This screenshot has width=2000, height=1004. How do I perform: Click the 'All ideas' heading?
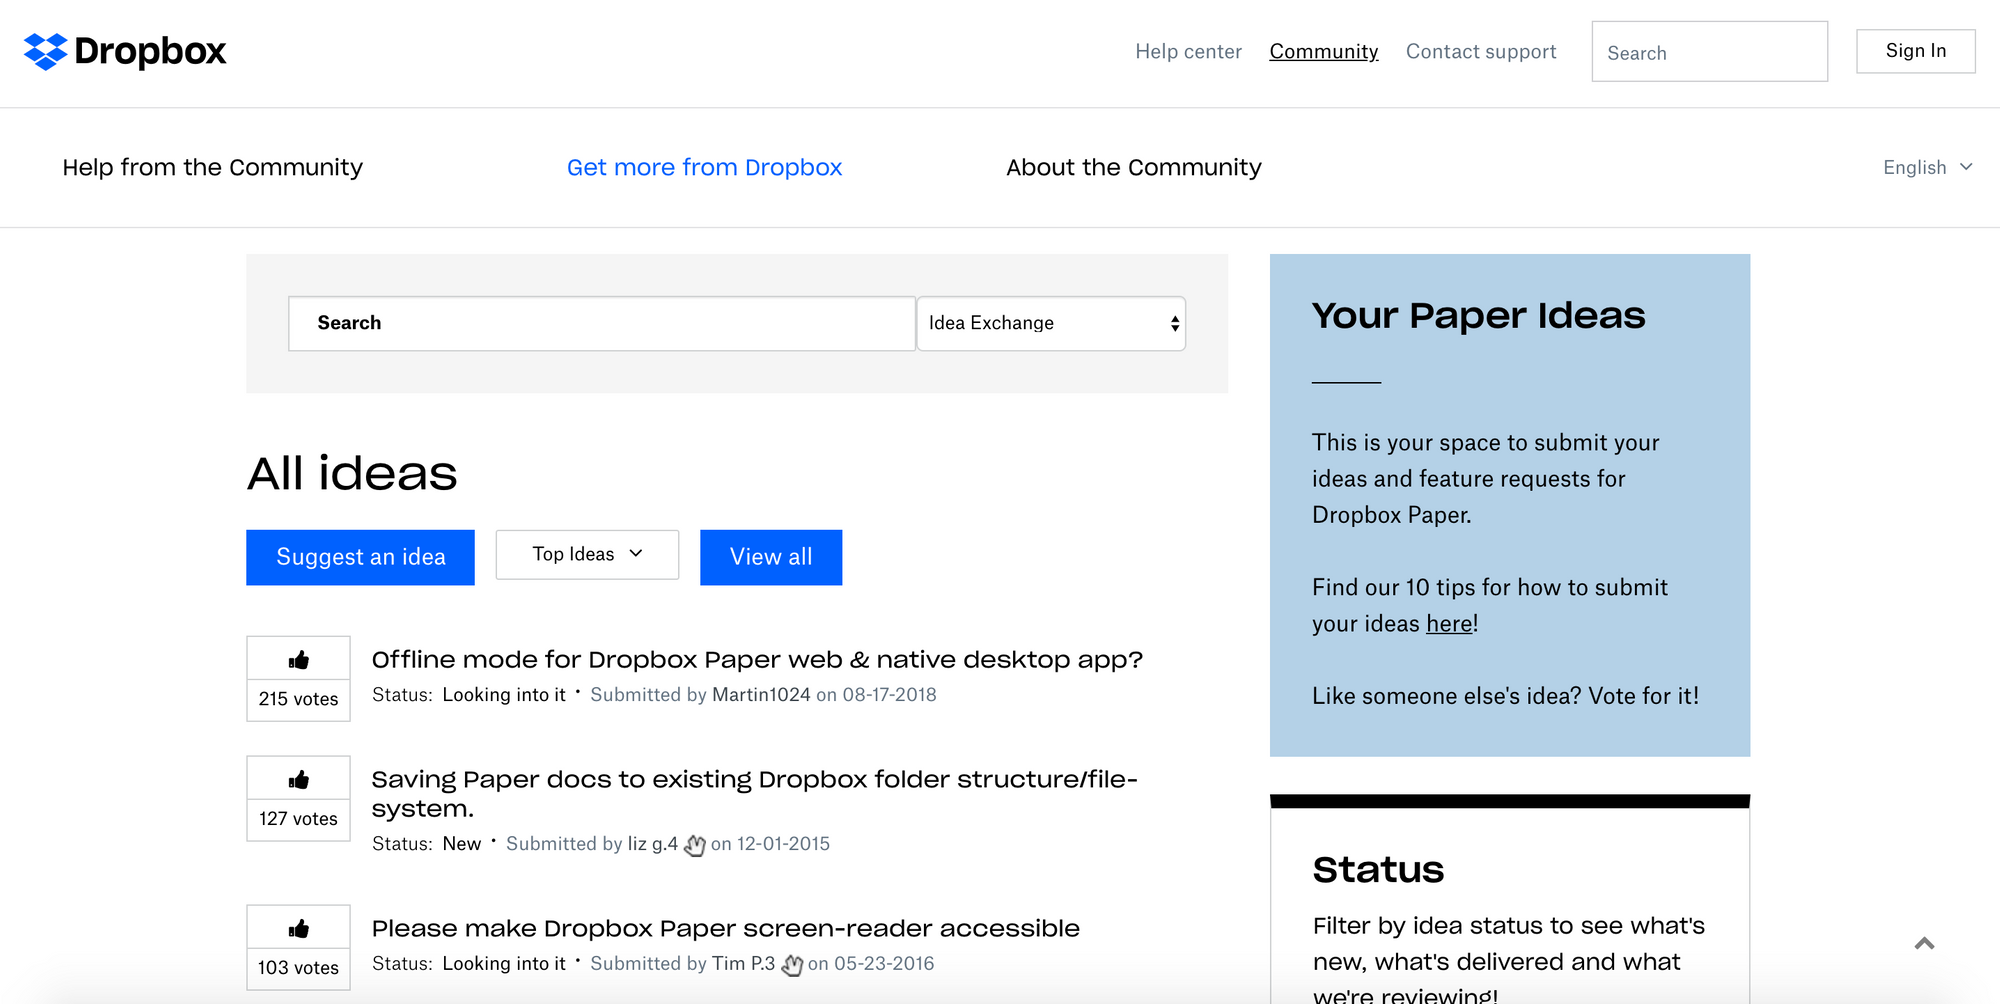point(352,474)
